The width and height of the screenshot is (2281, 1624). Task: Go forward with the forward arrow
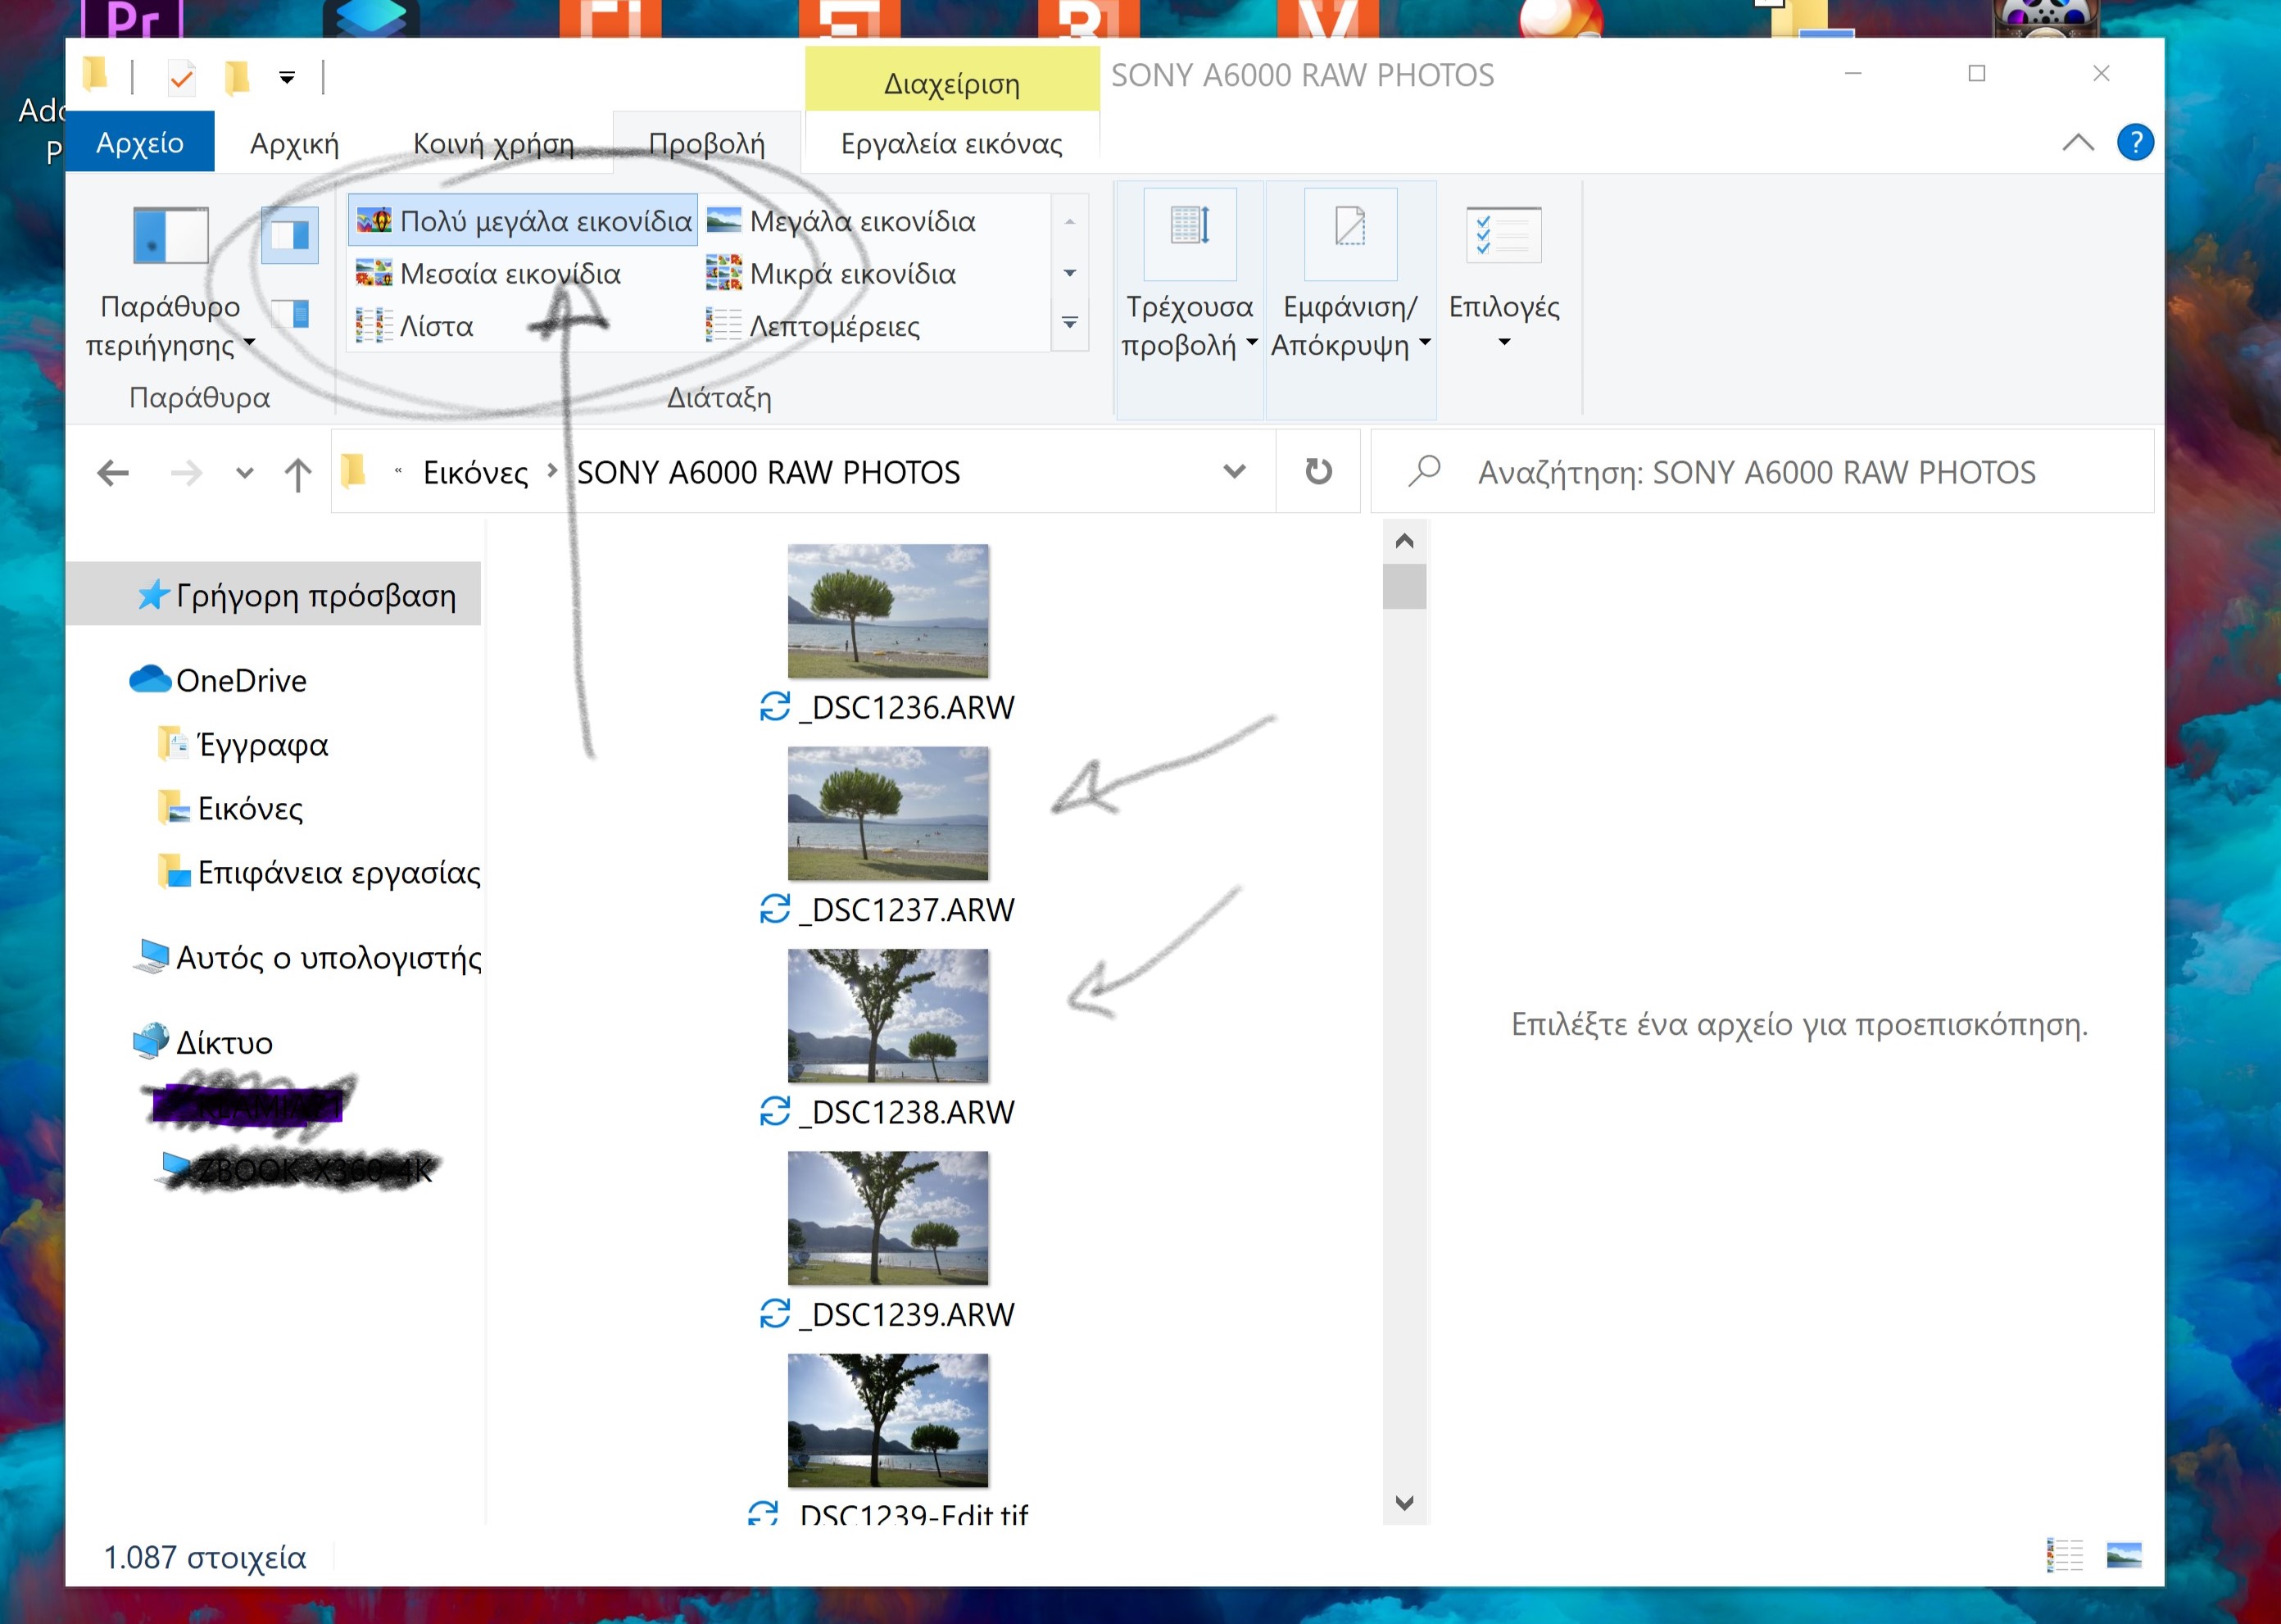[x=186, y=472]
